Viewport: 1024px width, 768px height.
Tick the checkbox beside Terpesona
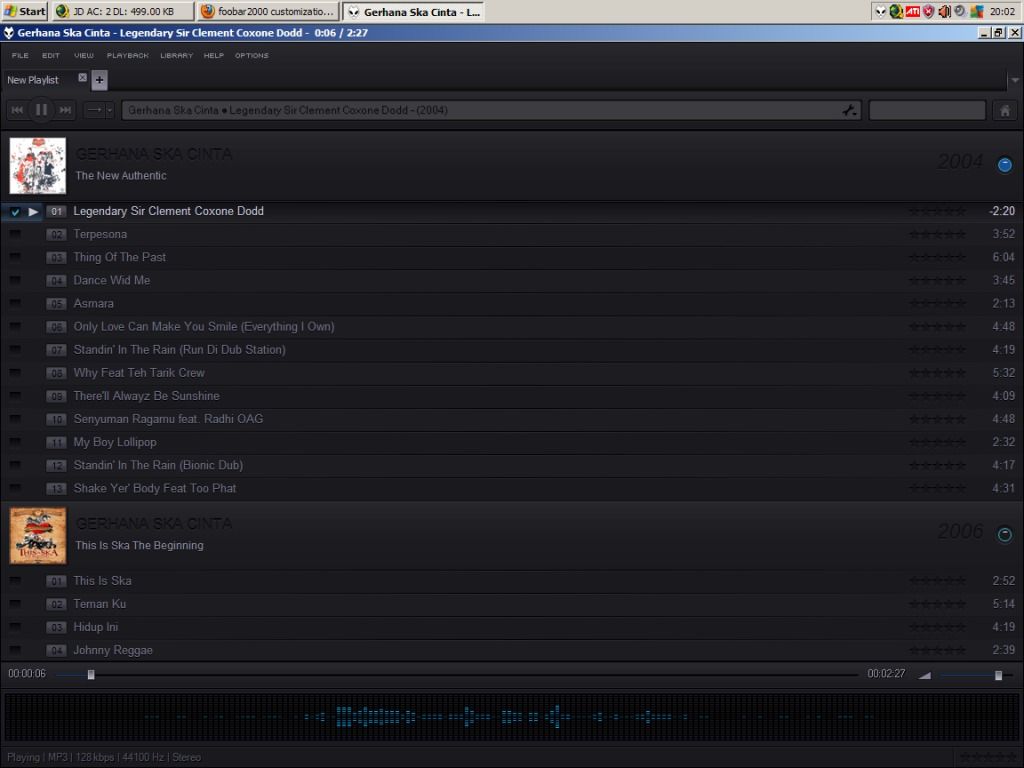coord(15,235)
